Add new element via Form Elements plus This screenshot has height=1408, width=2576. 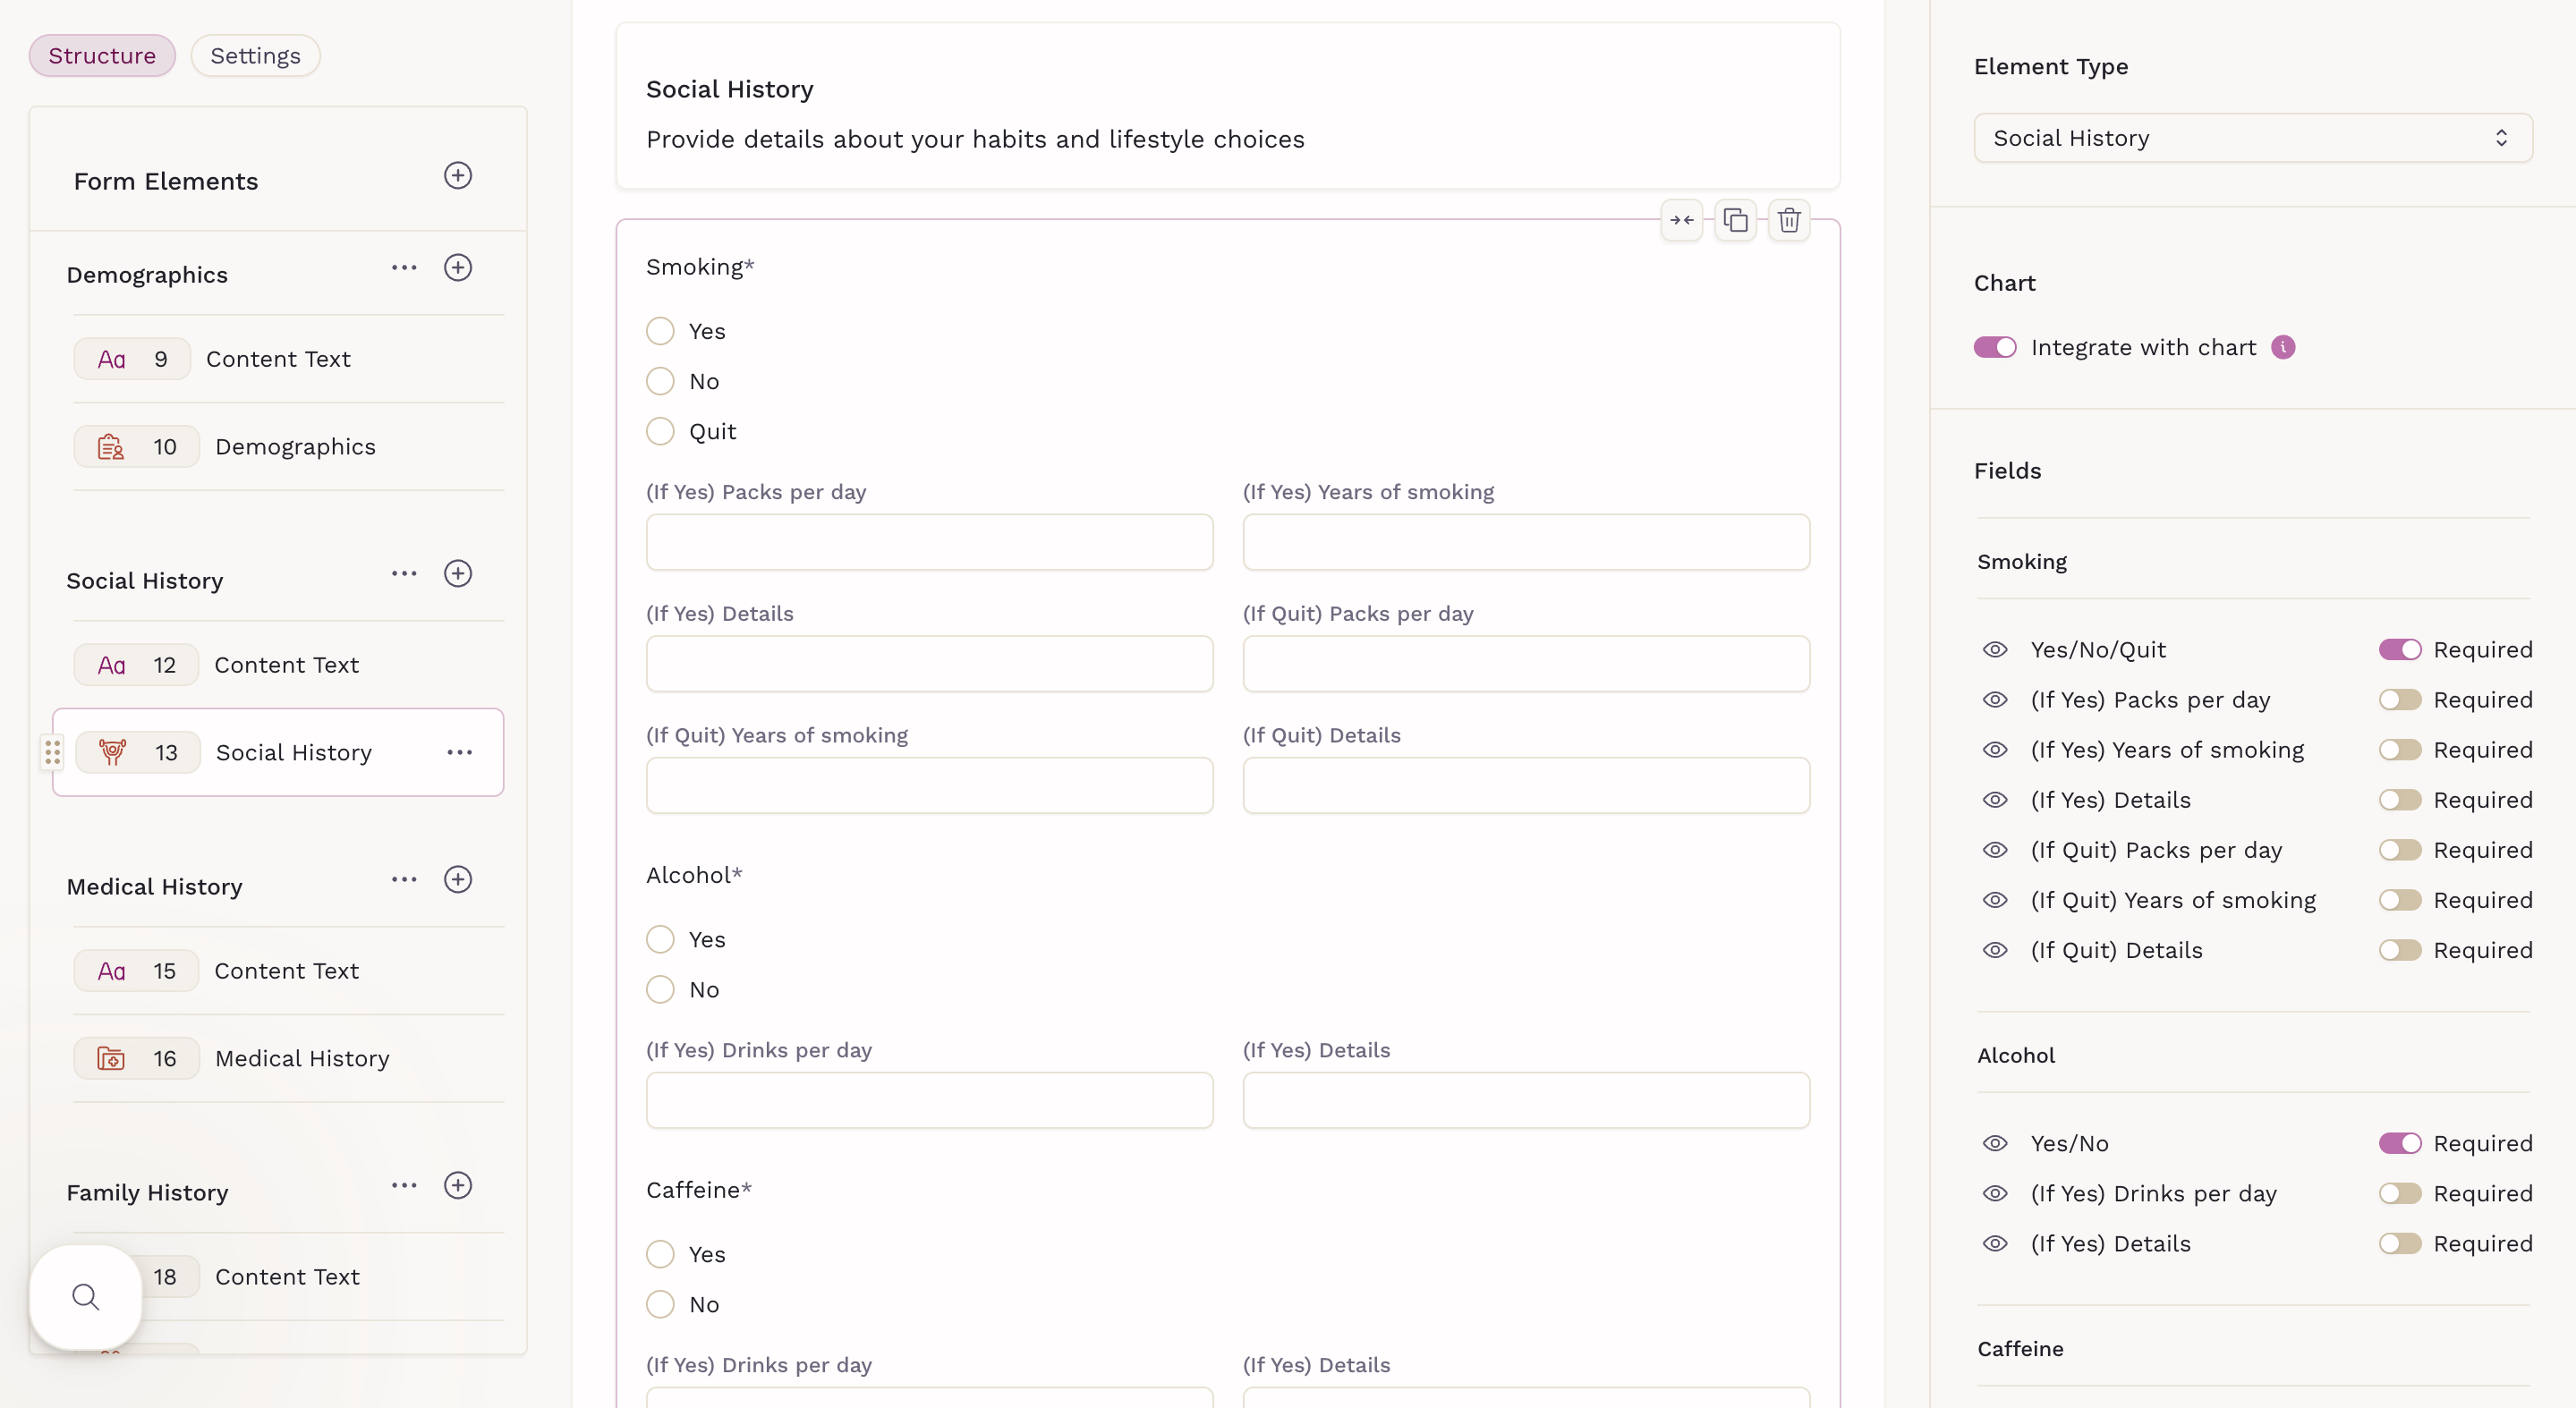(x=457, y=176)
